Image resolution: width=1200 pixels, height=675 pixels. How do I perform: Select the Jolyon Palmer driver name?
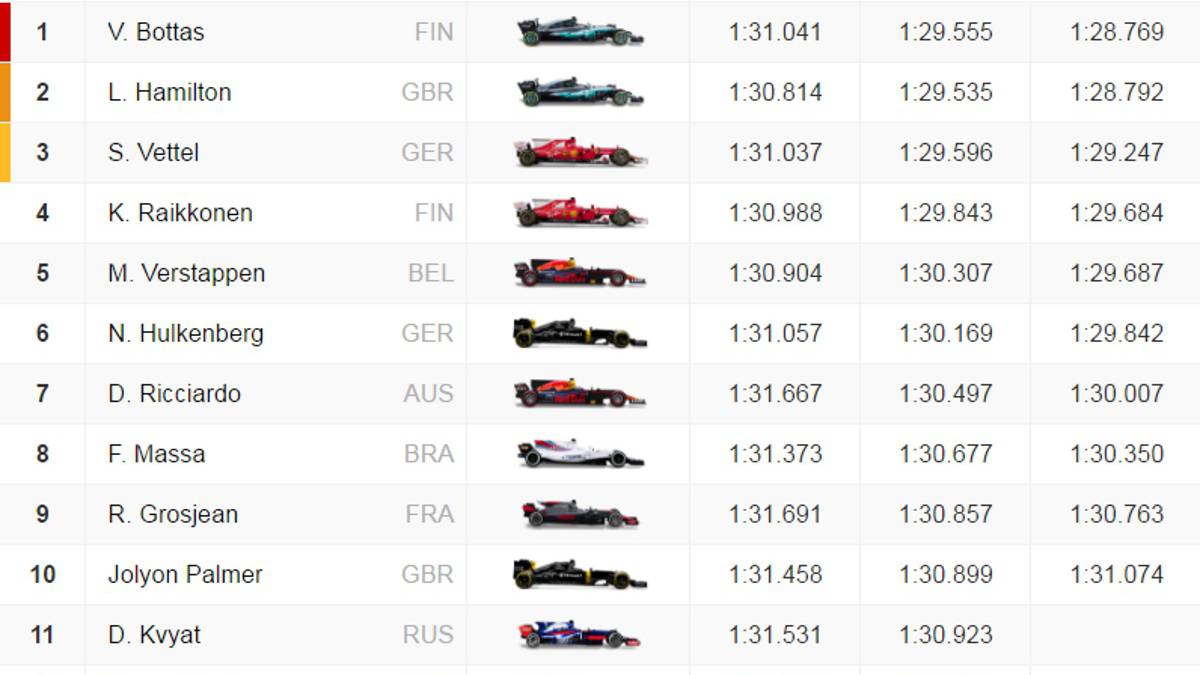coord(185,574)
